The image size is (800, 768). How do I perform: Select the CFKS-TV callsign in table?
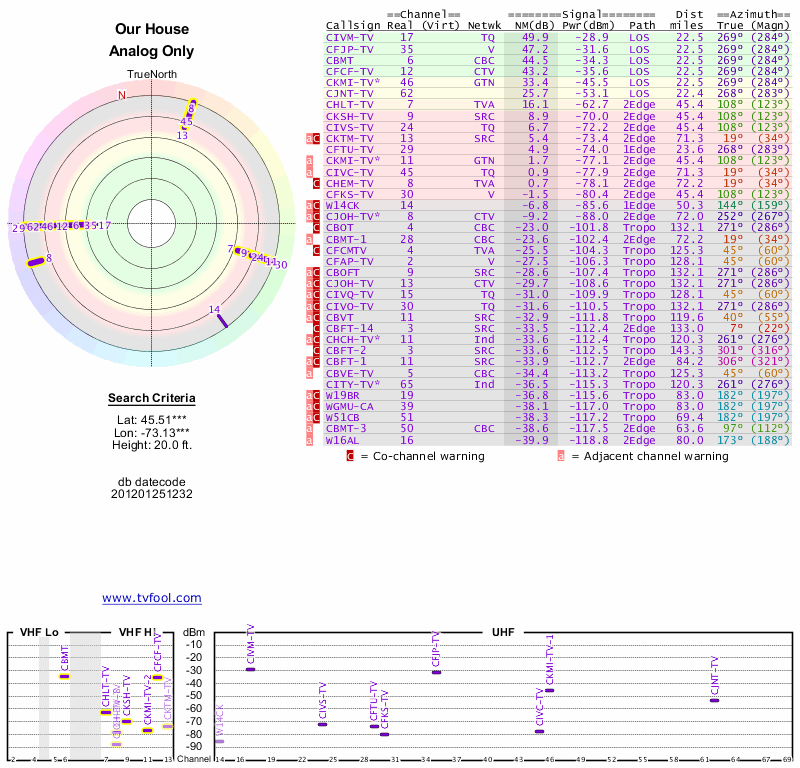tap(349, 194)
